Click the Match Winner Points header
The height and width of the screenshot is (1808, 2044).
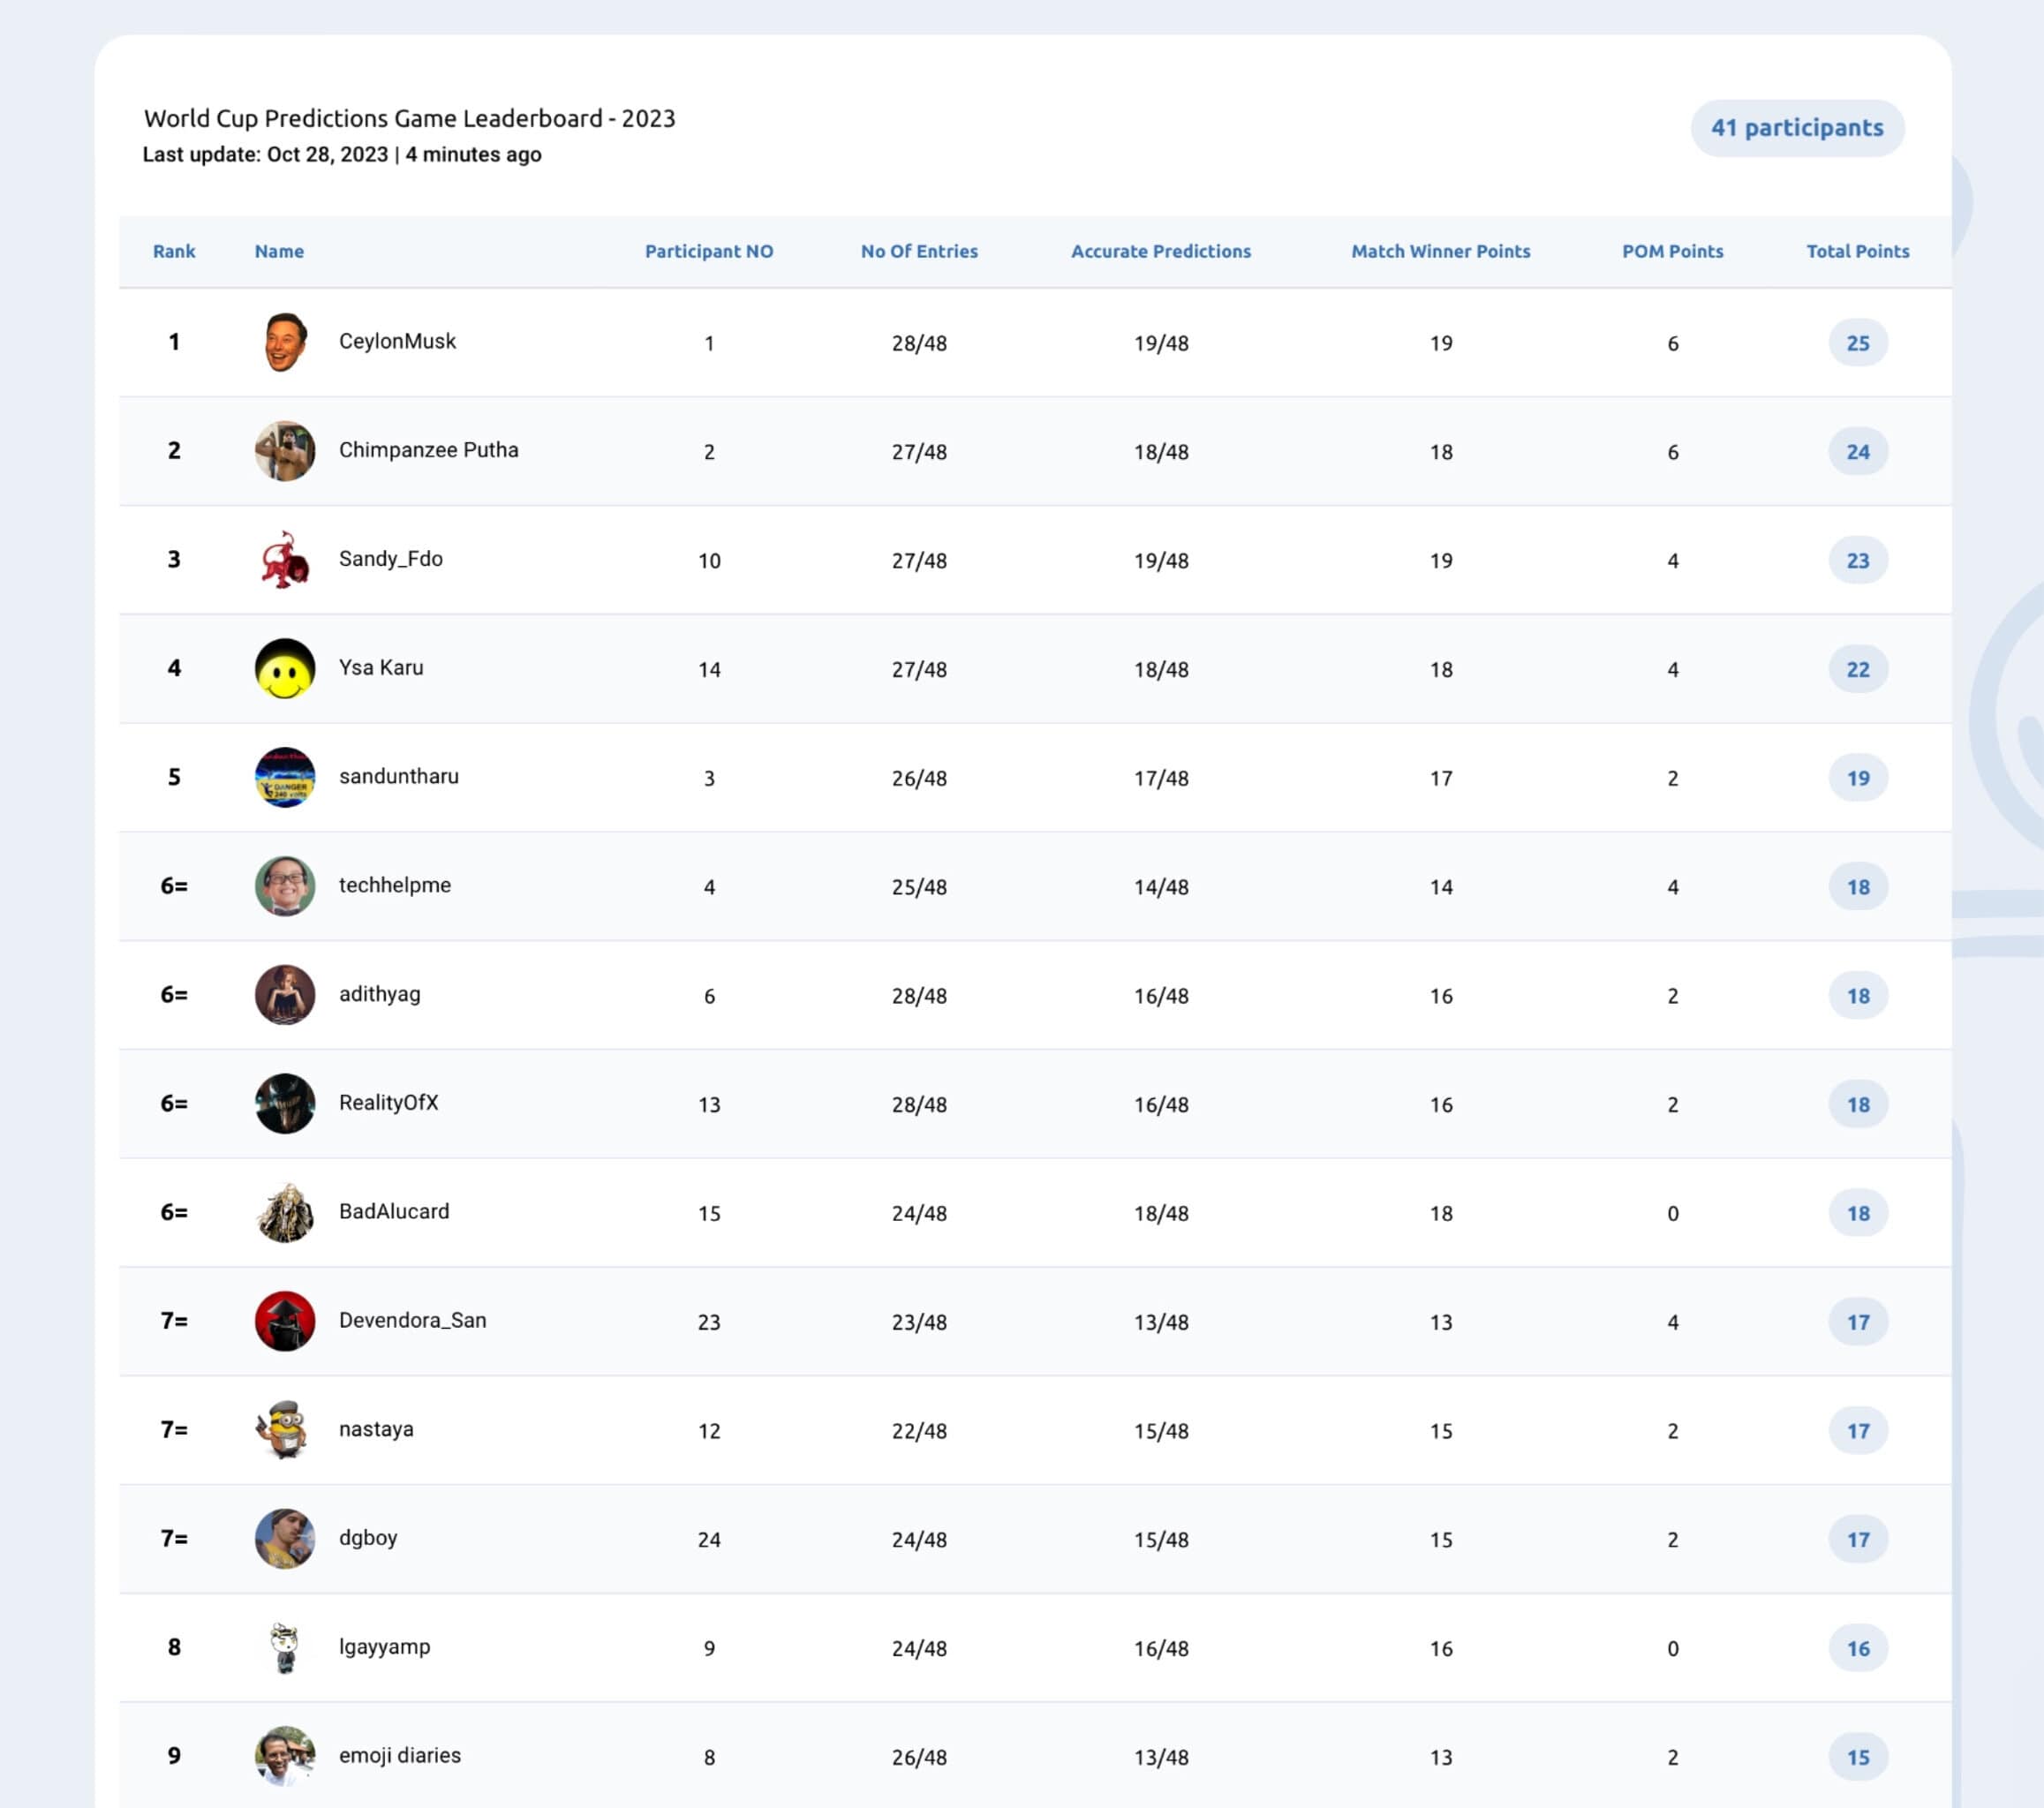coord(1440,251)
